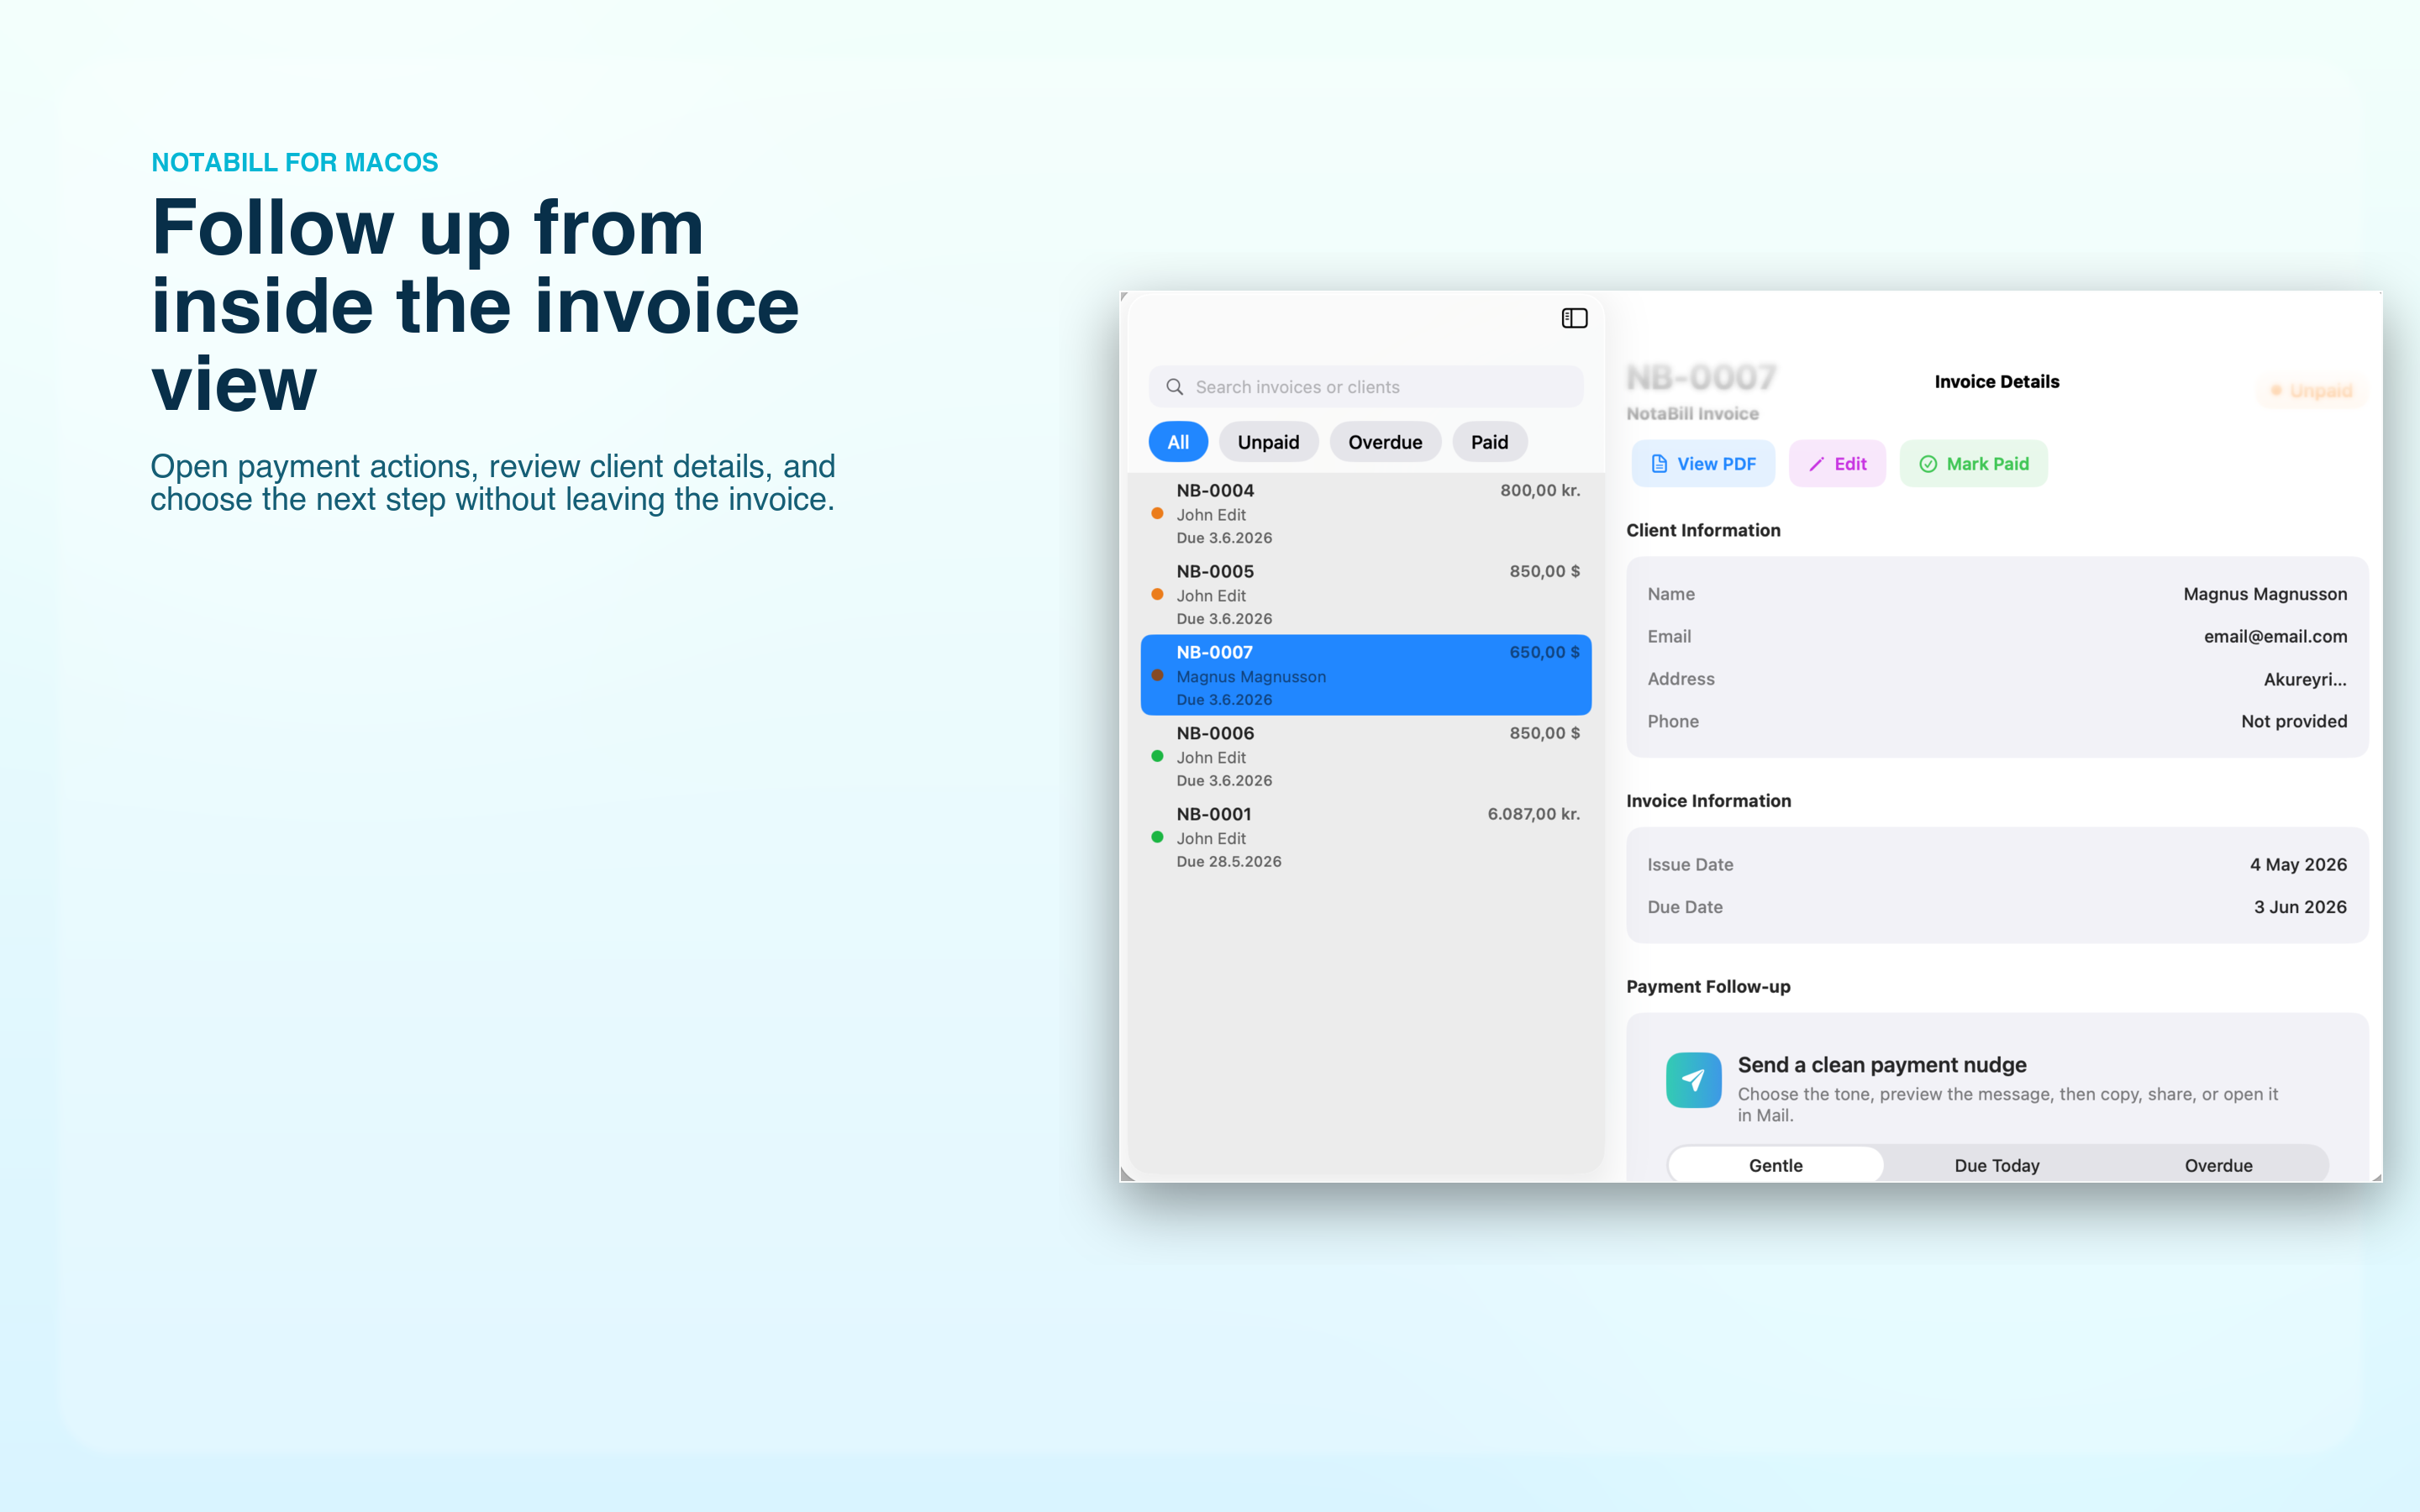The height and width of the screenshot is (1512, 2420).
Task: Choose the Due Today tone segment
Action: tap(1997, 1166)
